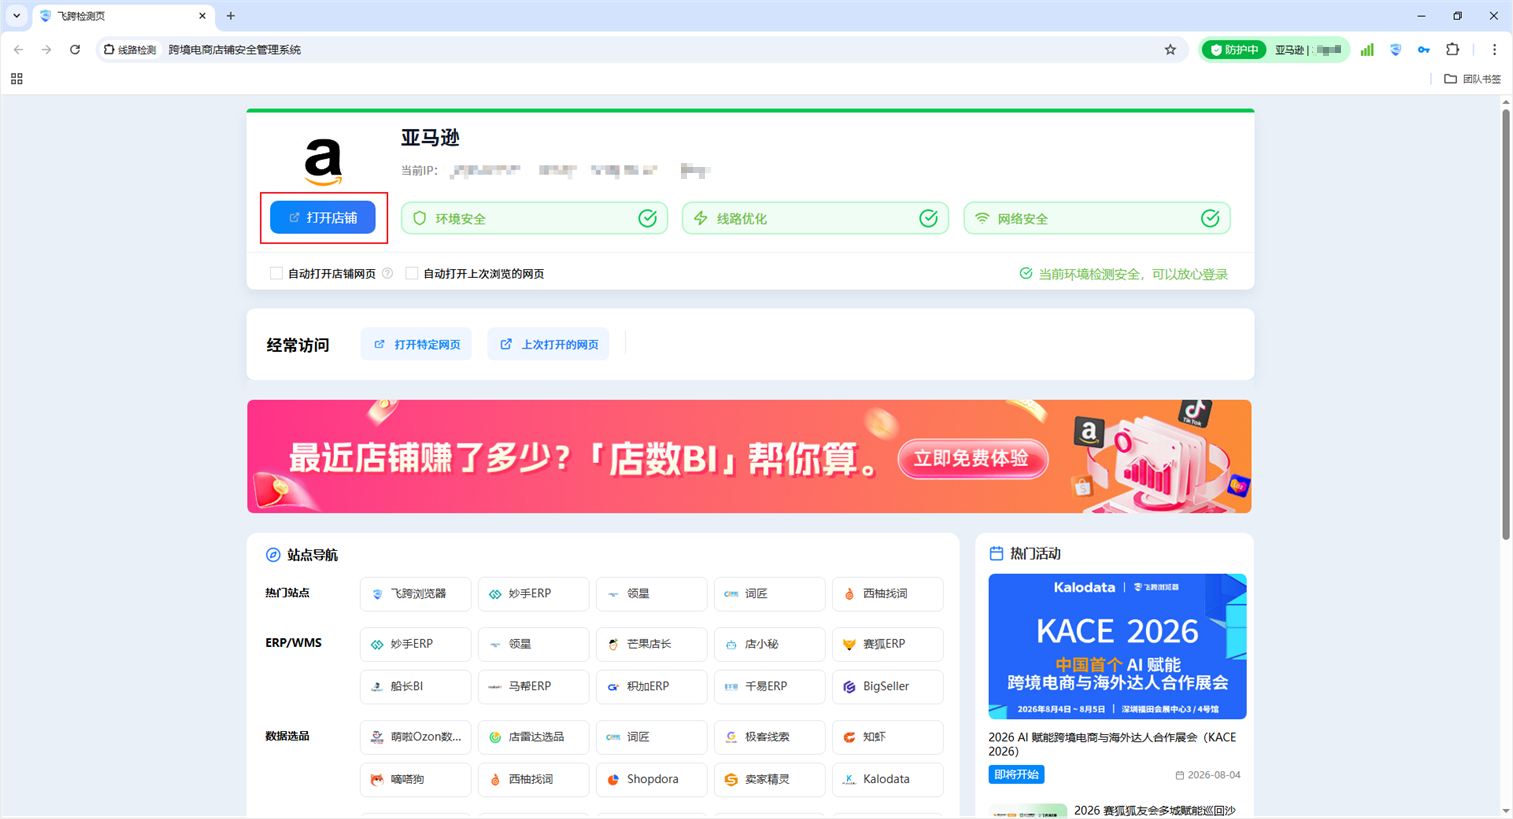Screen dimensions: 1513x819
Task: Open Kalodata site link
Action: [x=887, y=779]
